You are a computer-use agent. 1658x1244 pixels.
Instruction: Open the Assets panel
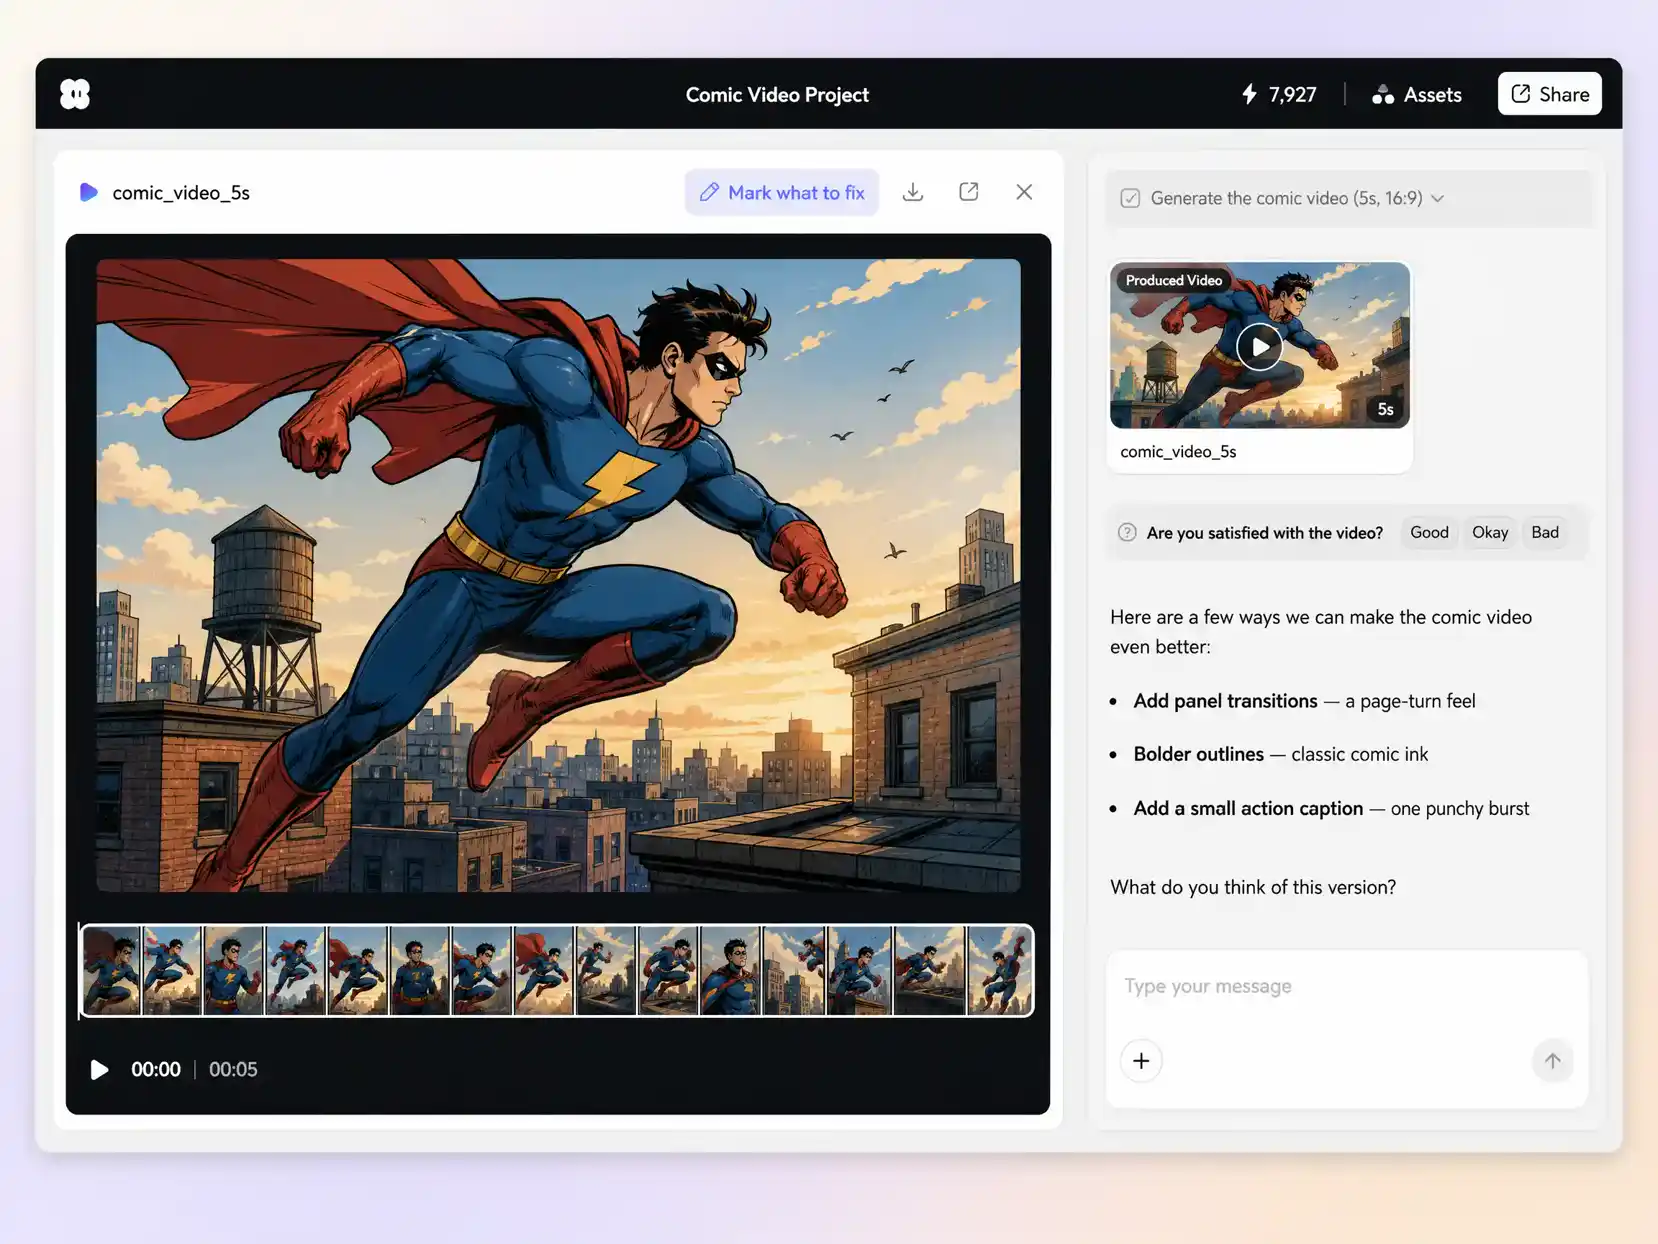tap(1416, 94)
